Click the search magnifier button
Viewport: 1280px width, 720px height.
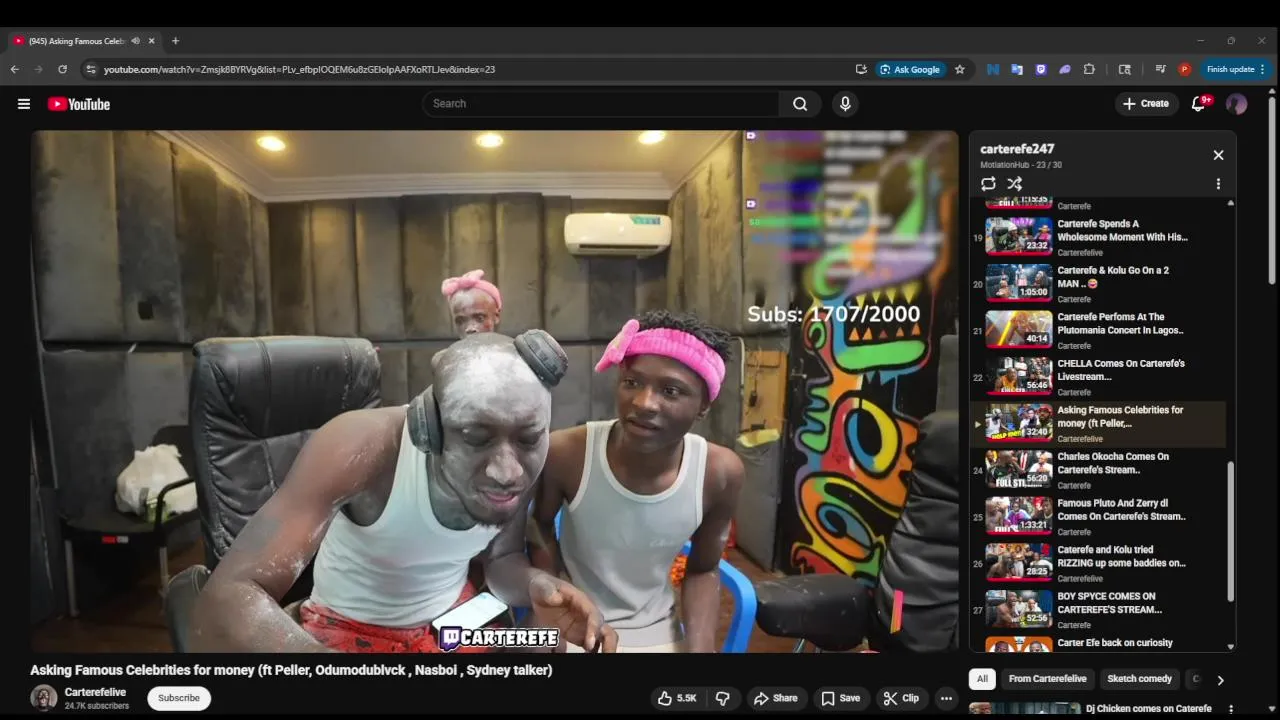pyautogui.click(x=800, y=104)
